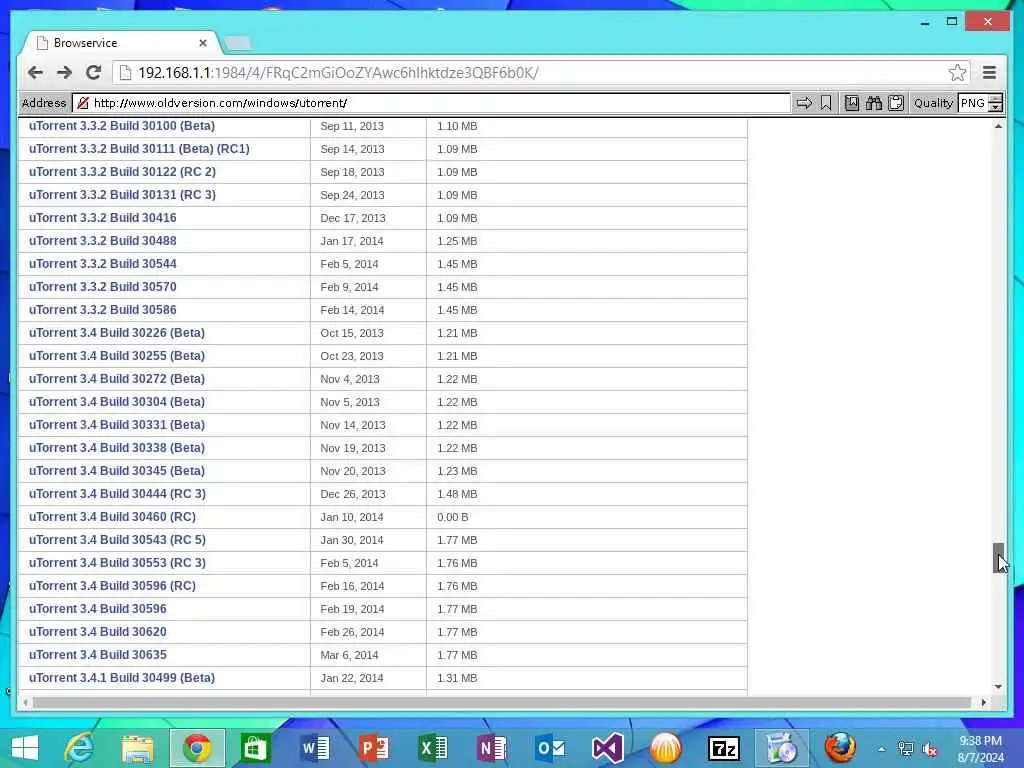Screen dimensions: 1024x768
Task: Open uTorrent 3.4 Build 30345 (Beta) link
Action: point(117,470)
